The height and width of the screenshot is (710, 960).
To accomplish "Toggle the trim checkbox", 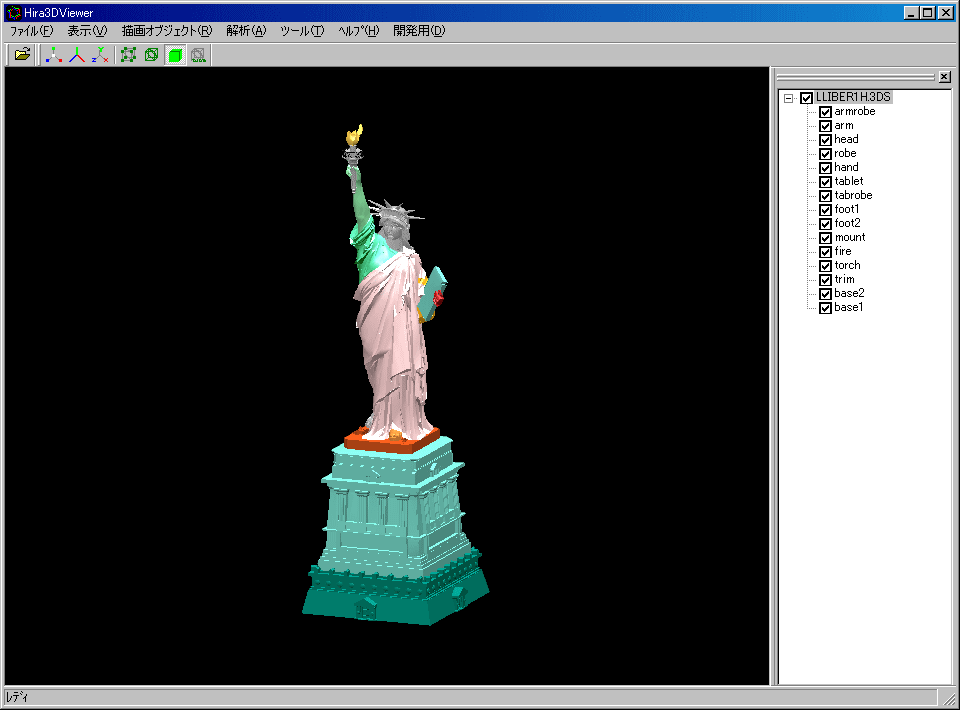I will click(x=825, y=280).
